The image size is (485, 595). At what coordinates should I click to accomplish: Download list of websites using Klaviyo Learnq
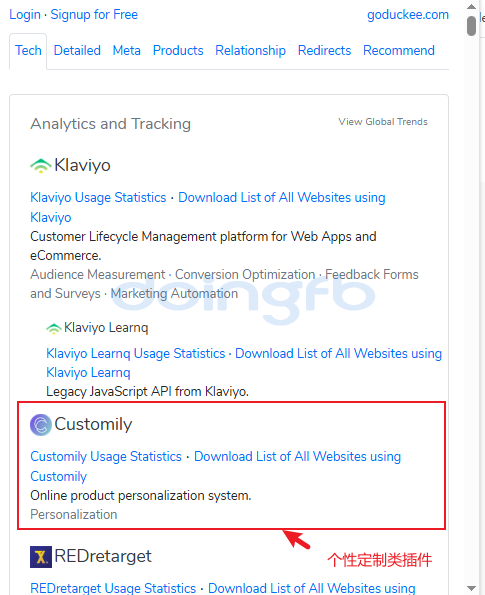coord(339,354)
